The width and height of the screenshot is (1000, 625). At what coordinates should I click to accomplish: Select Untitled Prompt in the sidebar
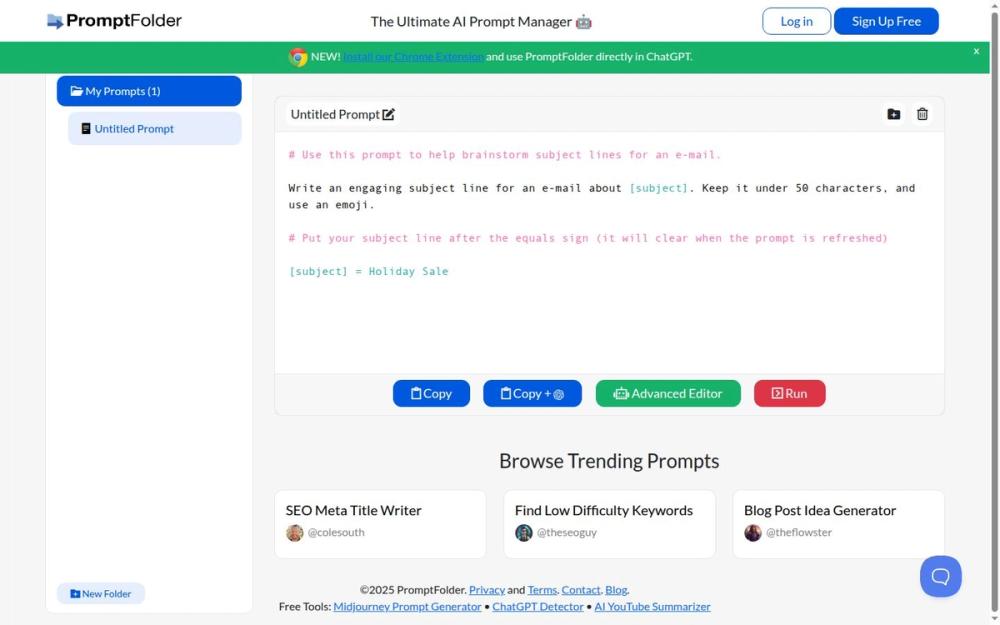pyautogui.click(x=154, y=128)
